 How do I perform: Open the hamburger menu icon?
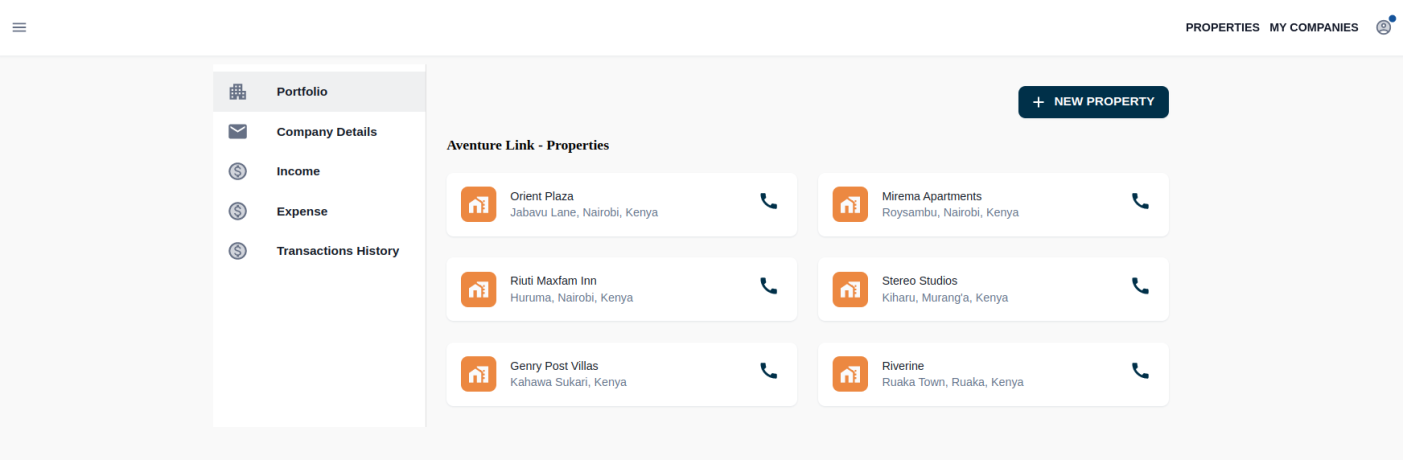tap(19, 27)
